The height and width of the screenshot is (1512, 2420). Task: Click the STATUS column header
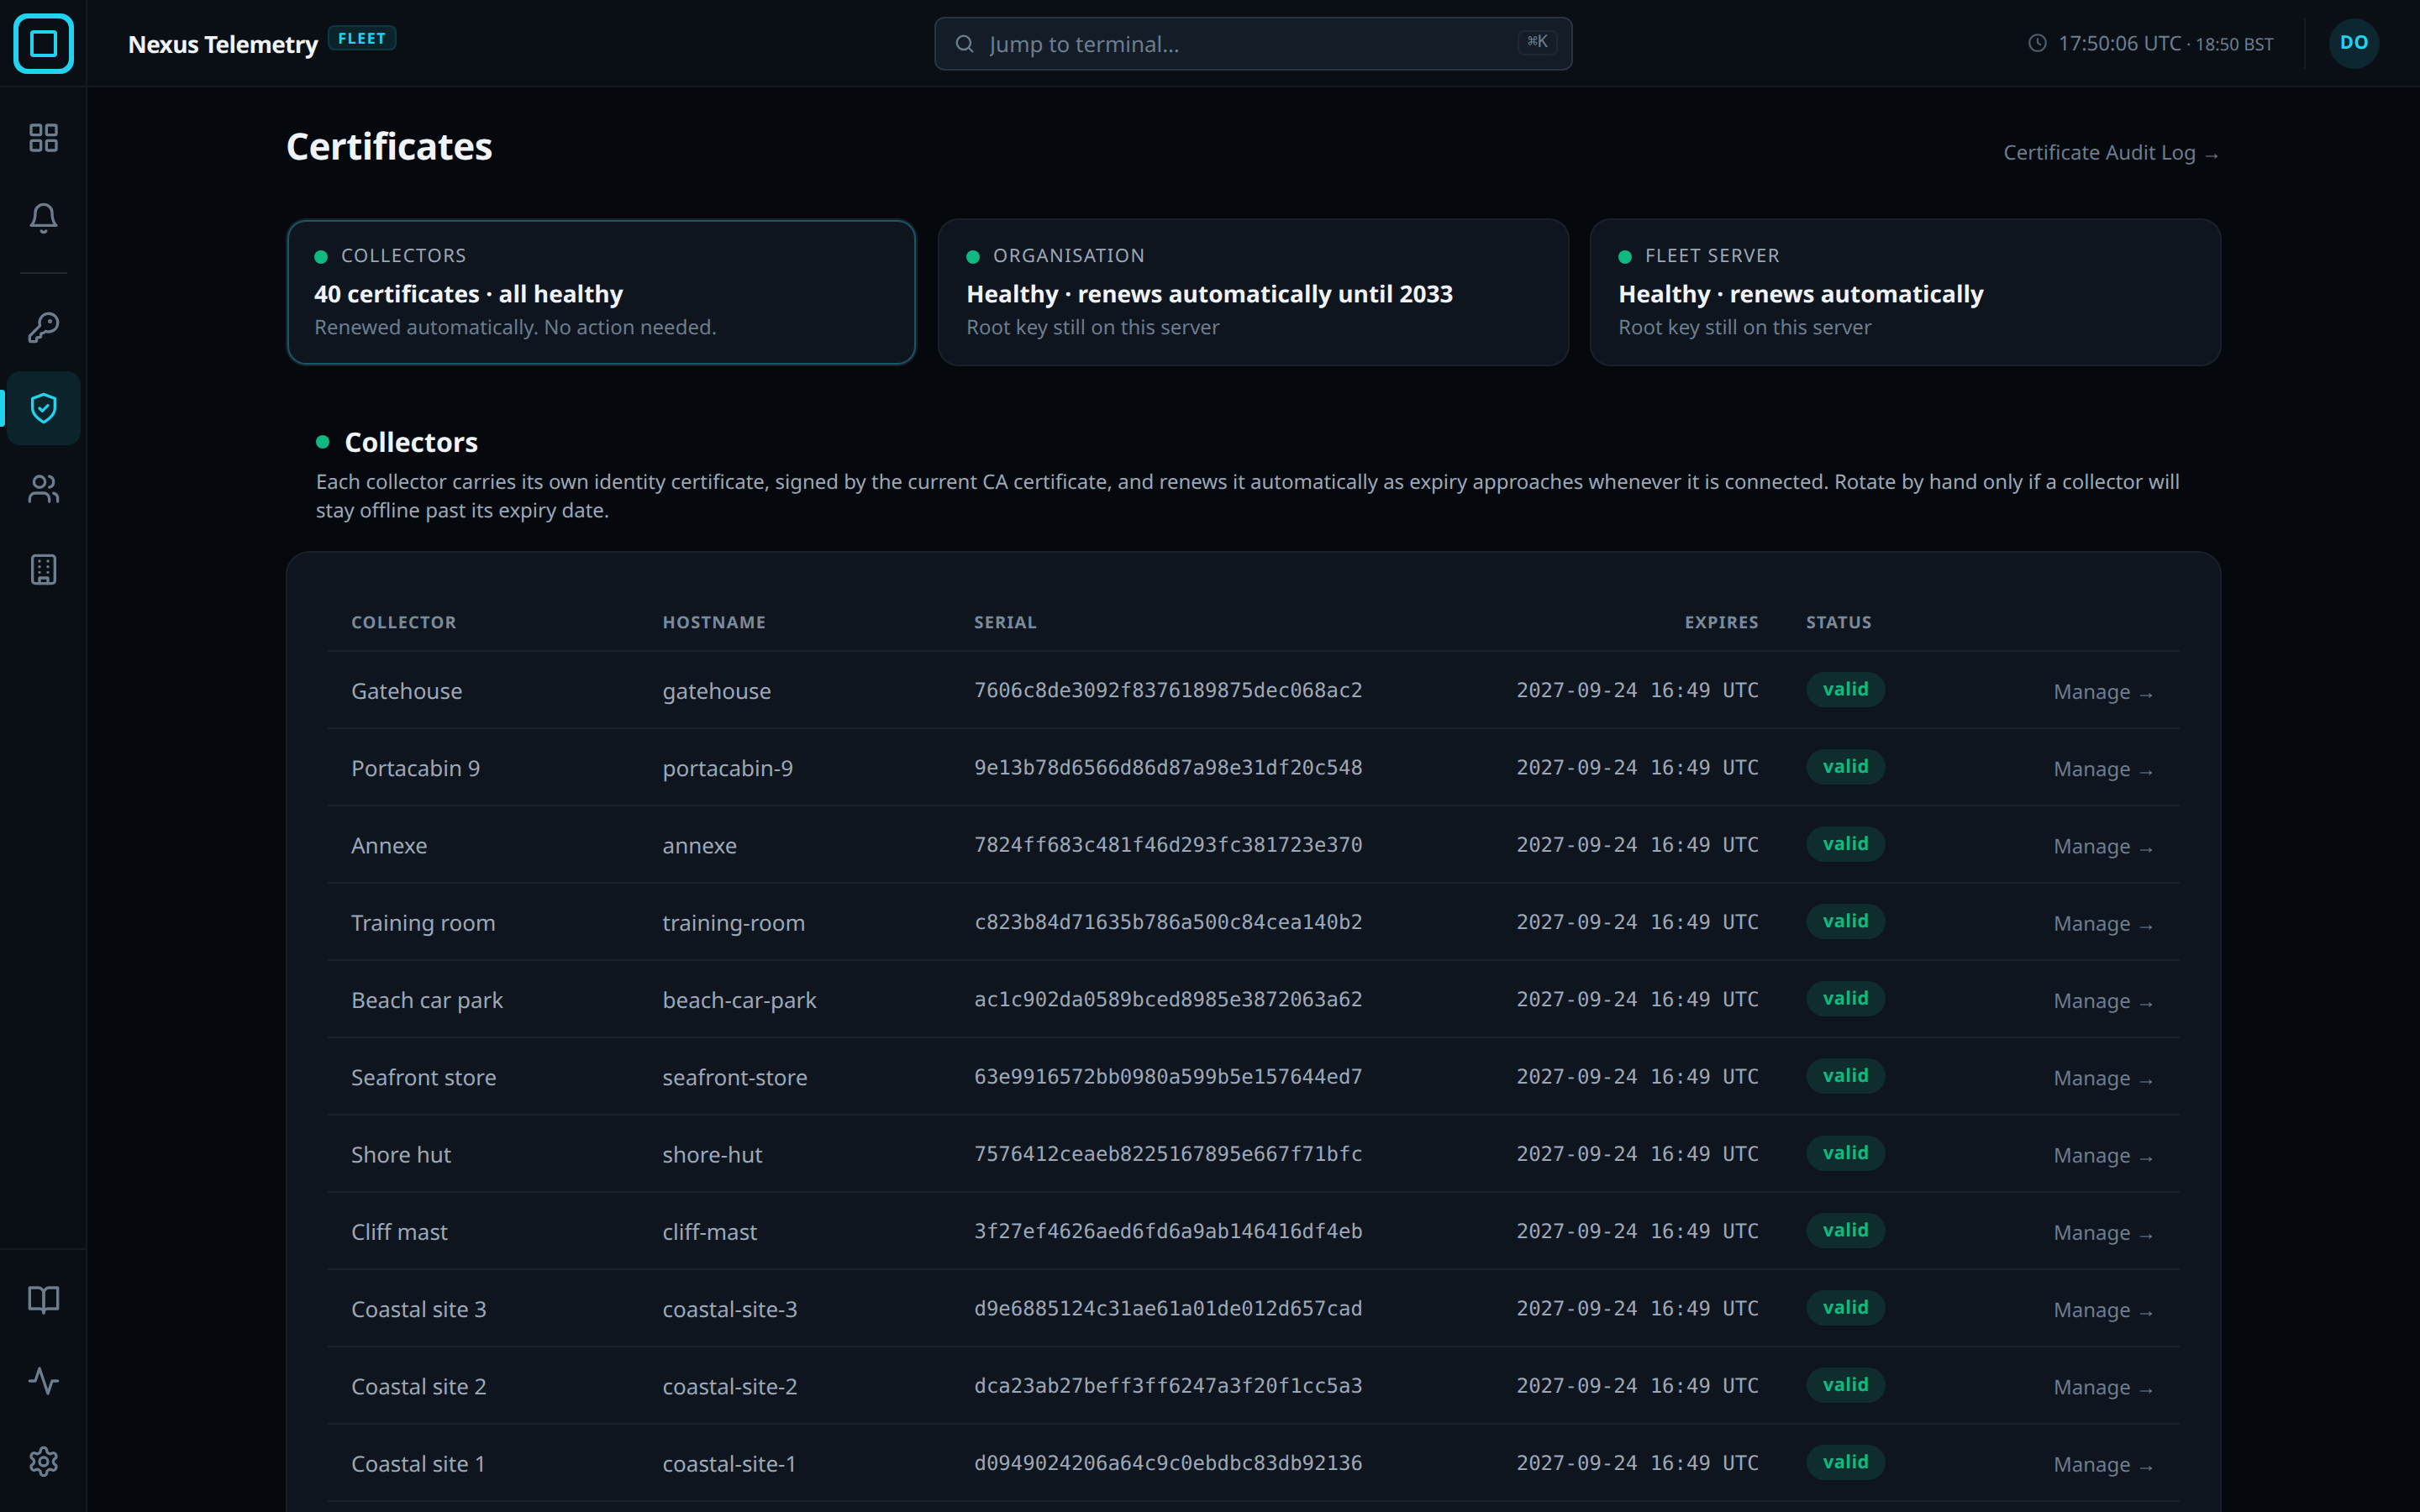(x=1838, y=622)
